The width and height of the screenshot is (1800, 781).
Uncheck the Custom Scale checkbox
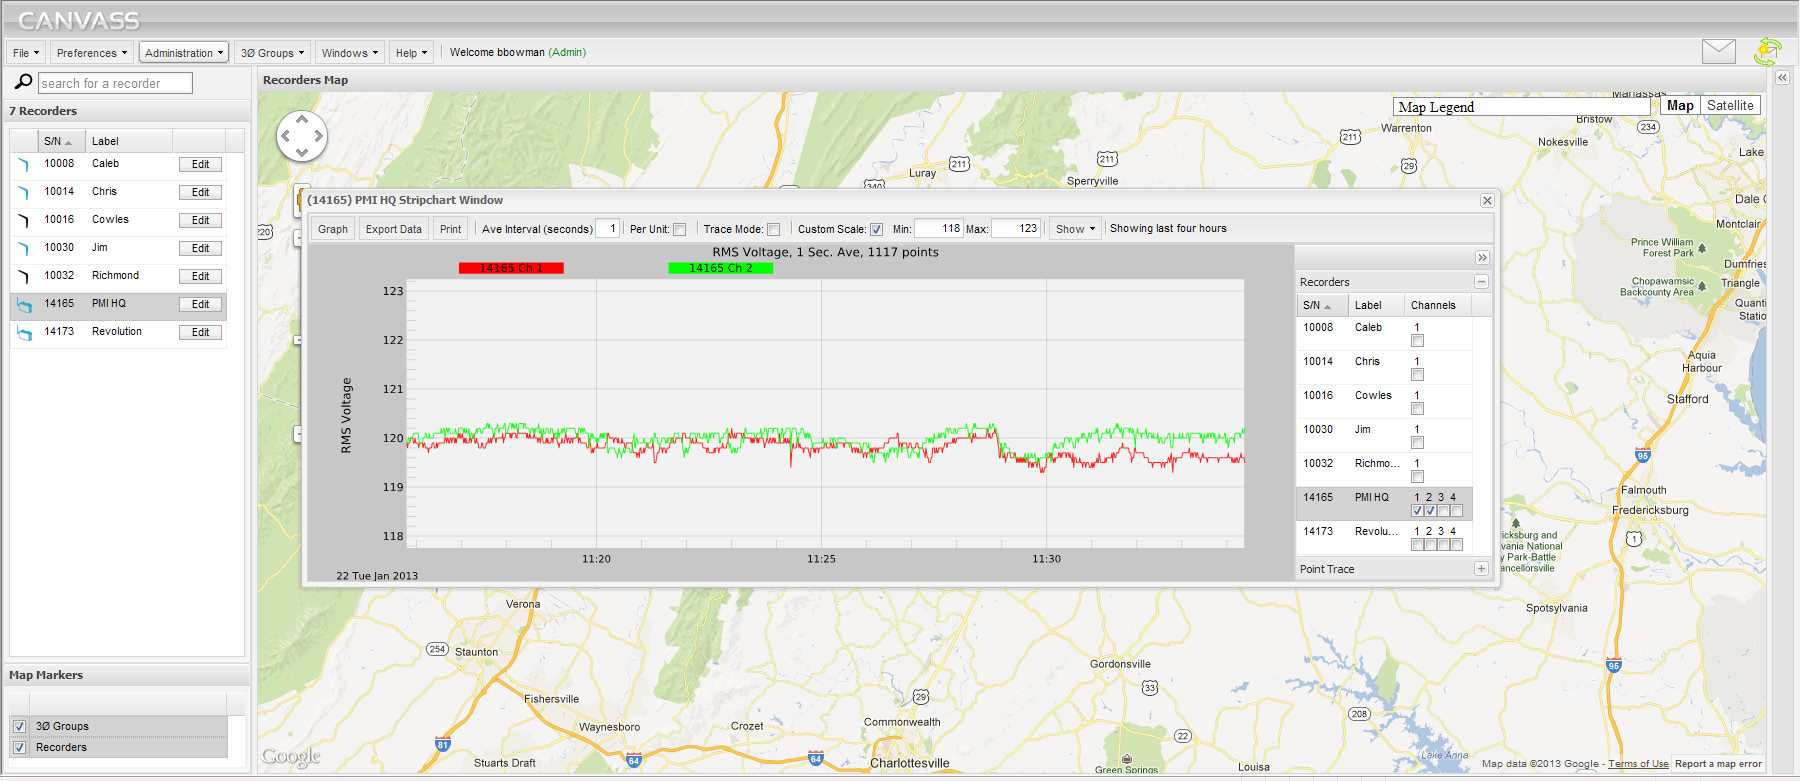click(x=876, y=229)
